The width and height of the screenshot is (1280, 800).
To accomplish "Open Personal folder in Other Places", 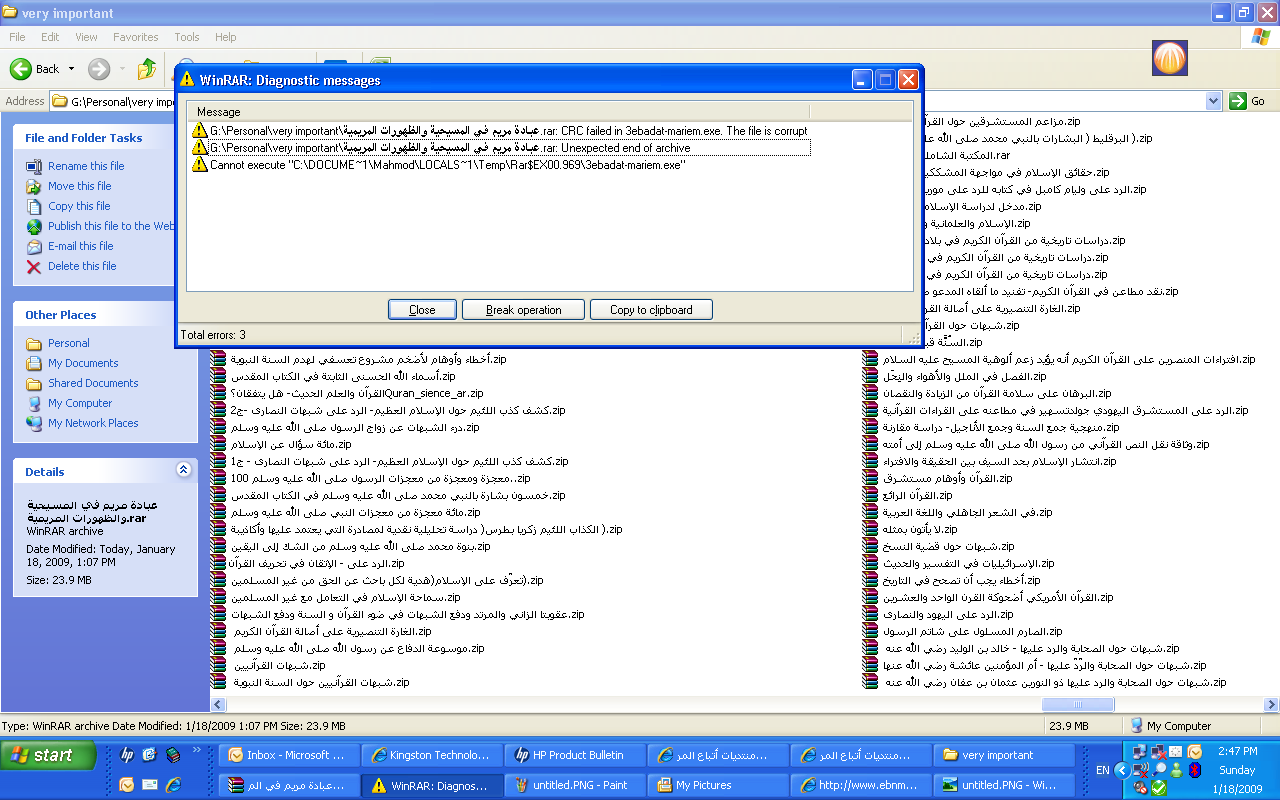I will 69,343.
